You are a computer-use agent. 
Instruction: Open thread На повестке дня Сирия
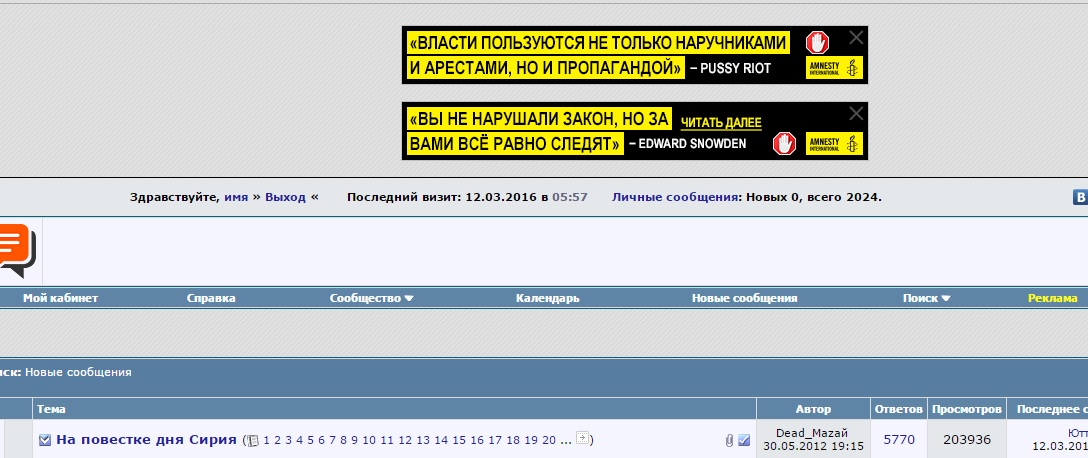pos(146,440)
